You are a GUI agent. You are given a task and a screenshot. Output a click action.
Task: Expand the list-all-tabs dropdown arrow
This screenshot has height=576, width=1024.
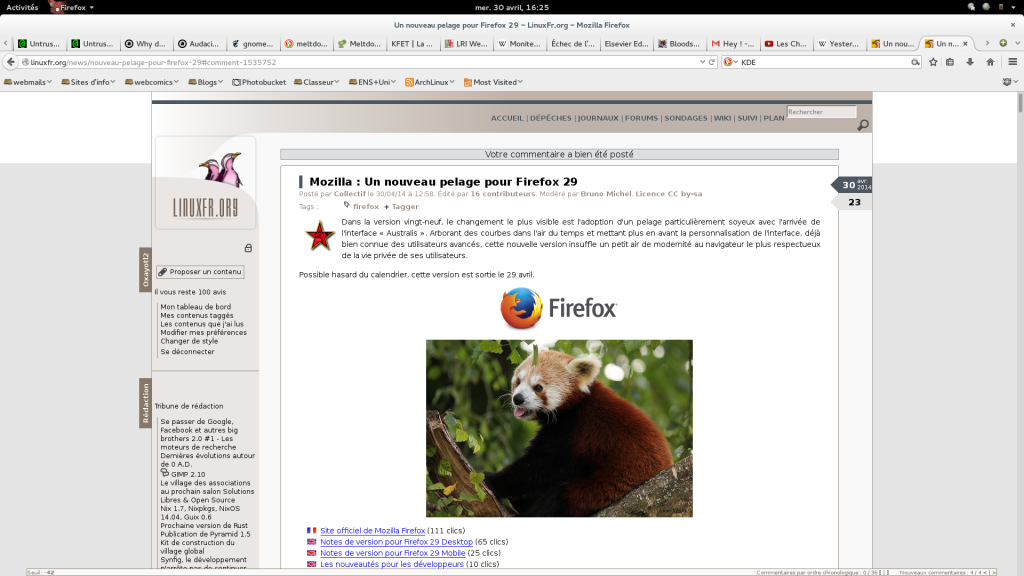(1016, 44)
